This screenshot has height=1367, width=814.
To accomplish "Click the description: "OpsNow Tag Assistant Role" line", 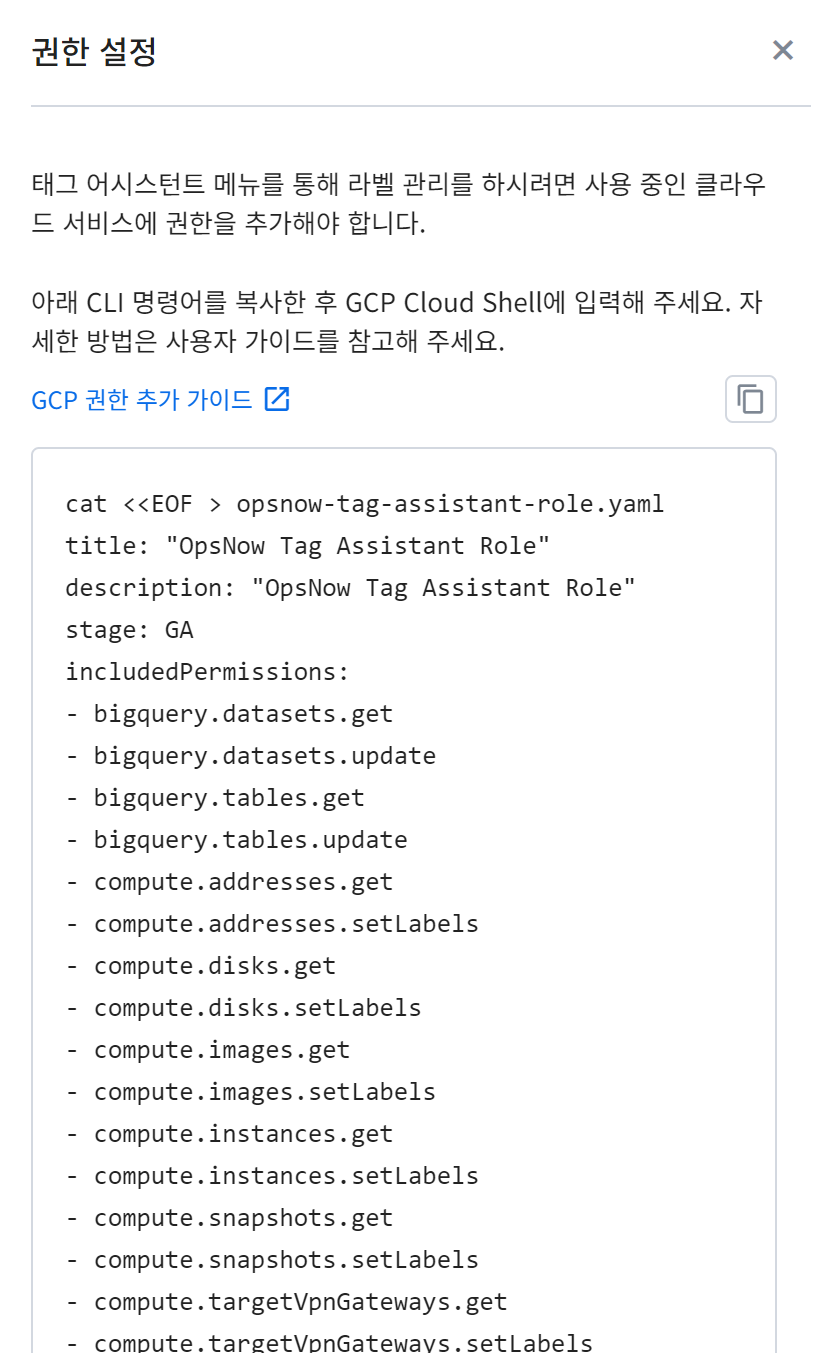I will pyautogui.click(x=350, y=588).
